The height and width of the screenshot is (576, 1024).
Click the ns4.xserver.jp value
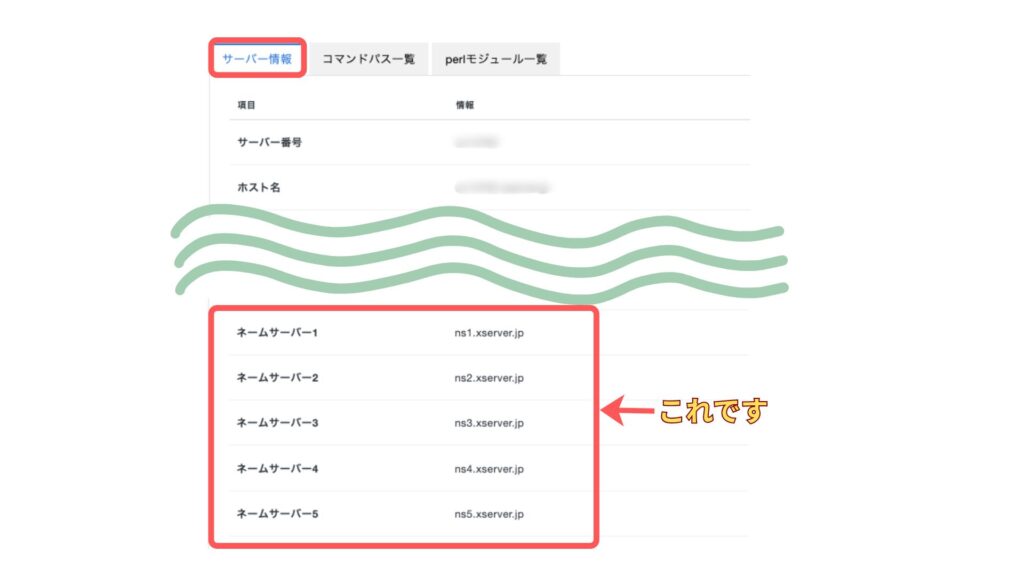(x=489, y=468)
